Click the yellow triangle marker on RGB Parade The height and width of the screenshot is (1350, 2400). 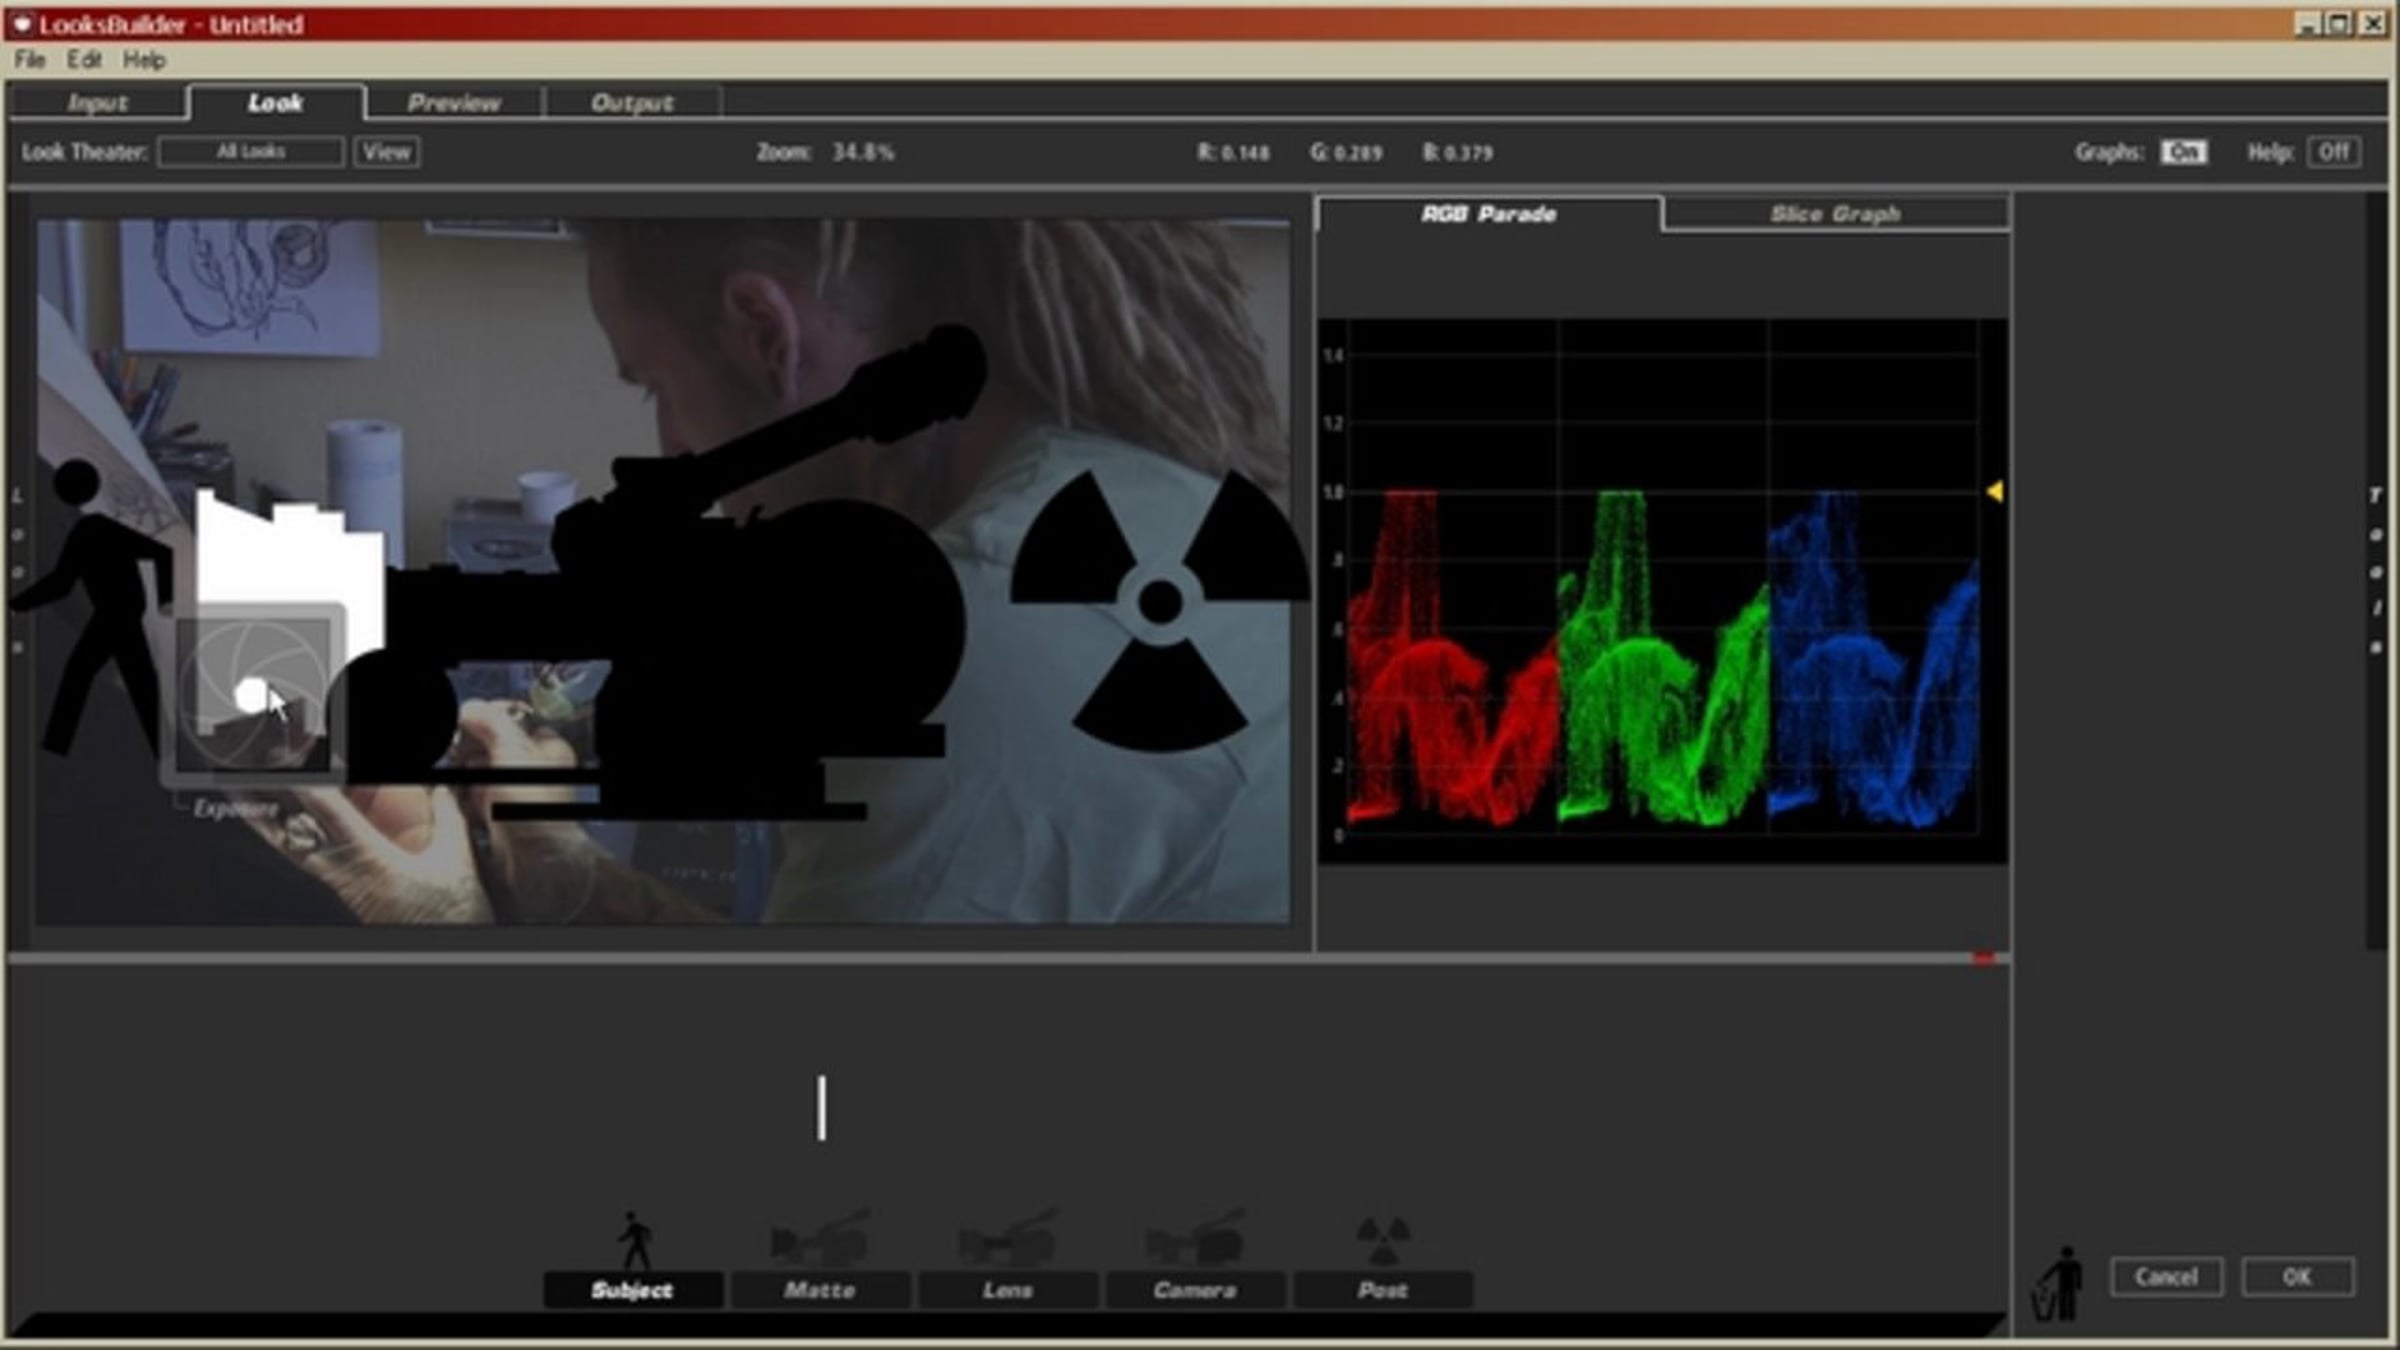pyautogui.click(x=1994, y=491)
